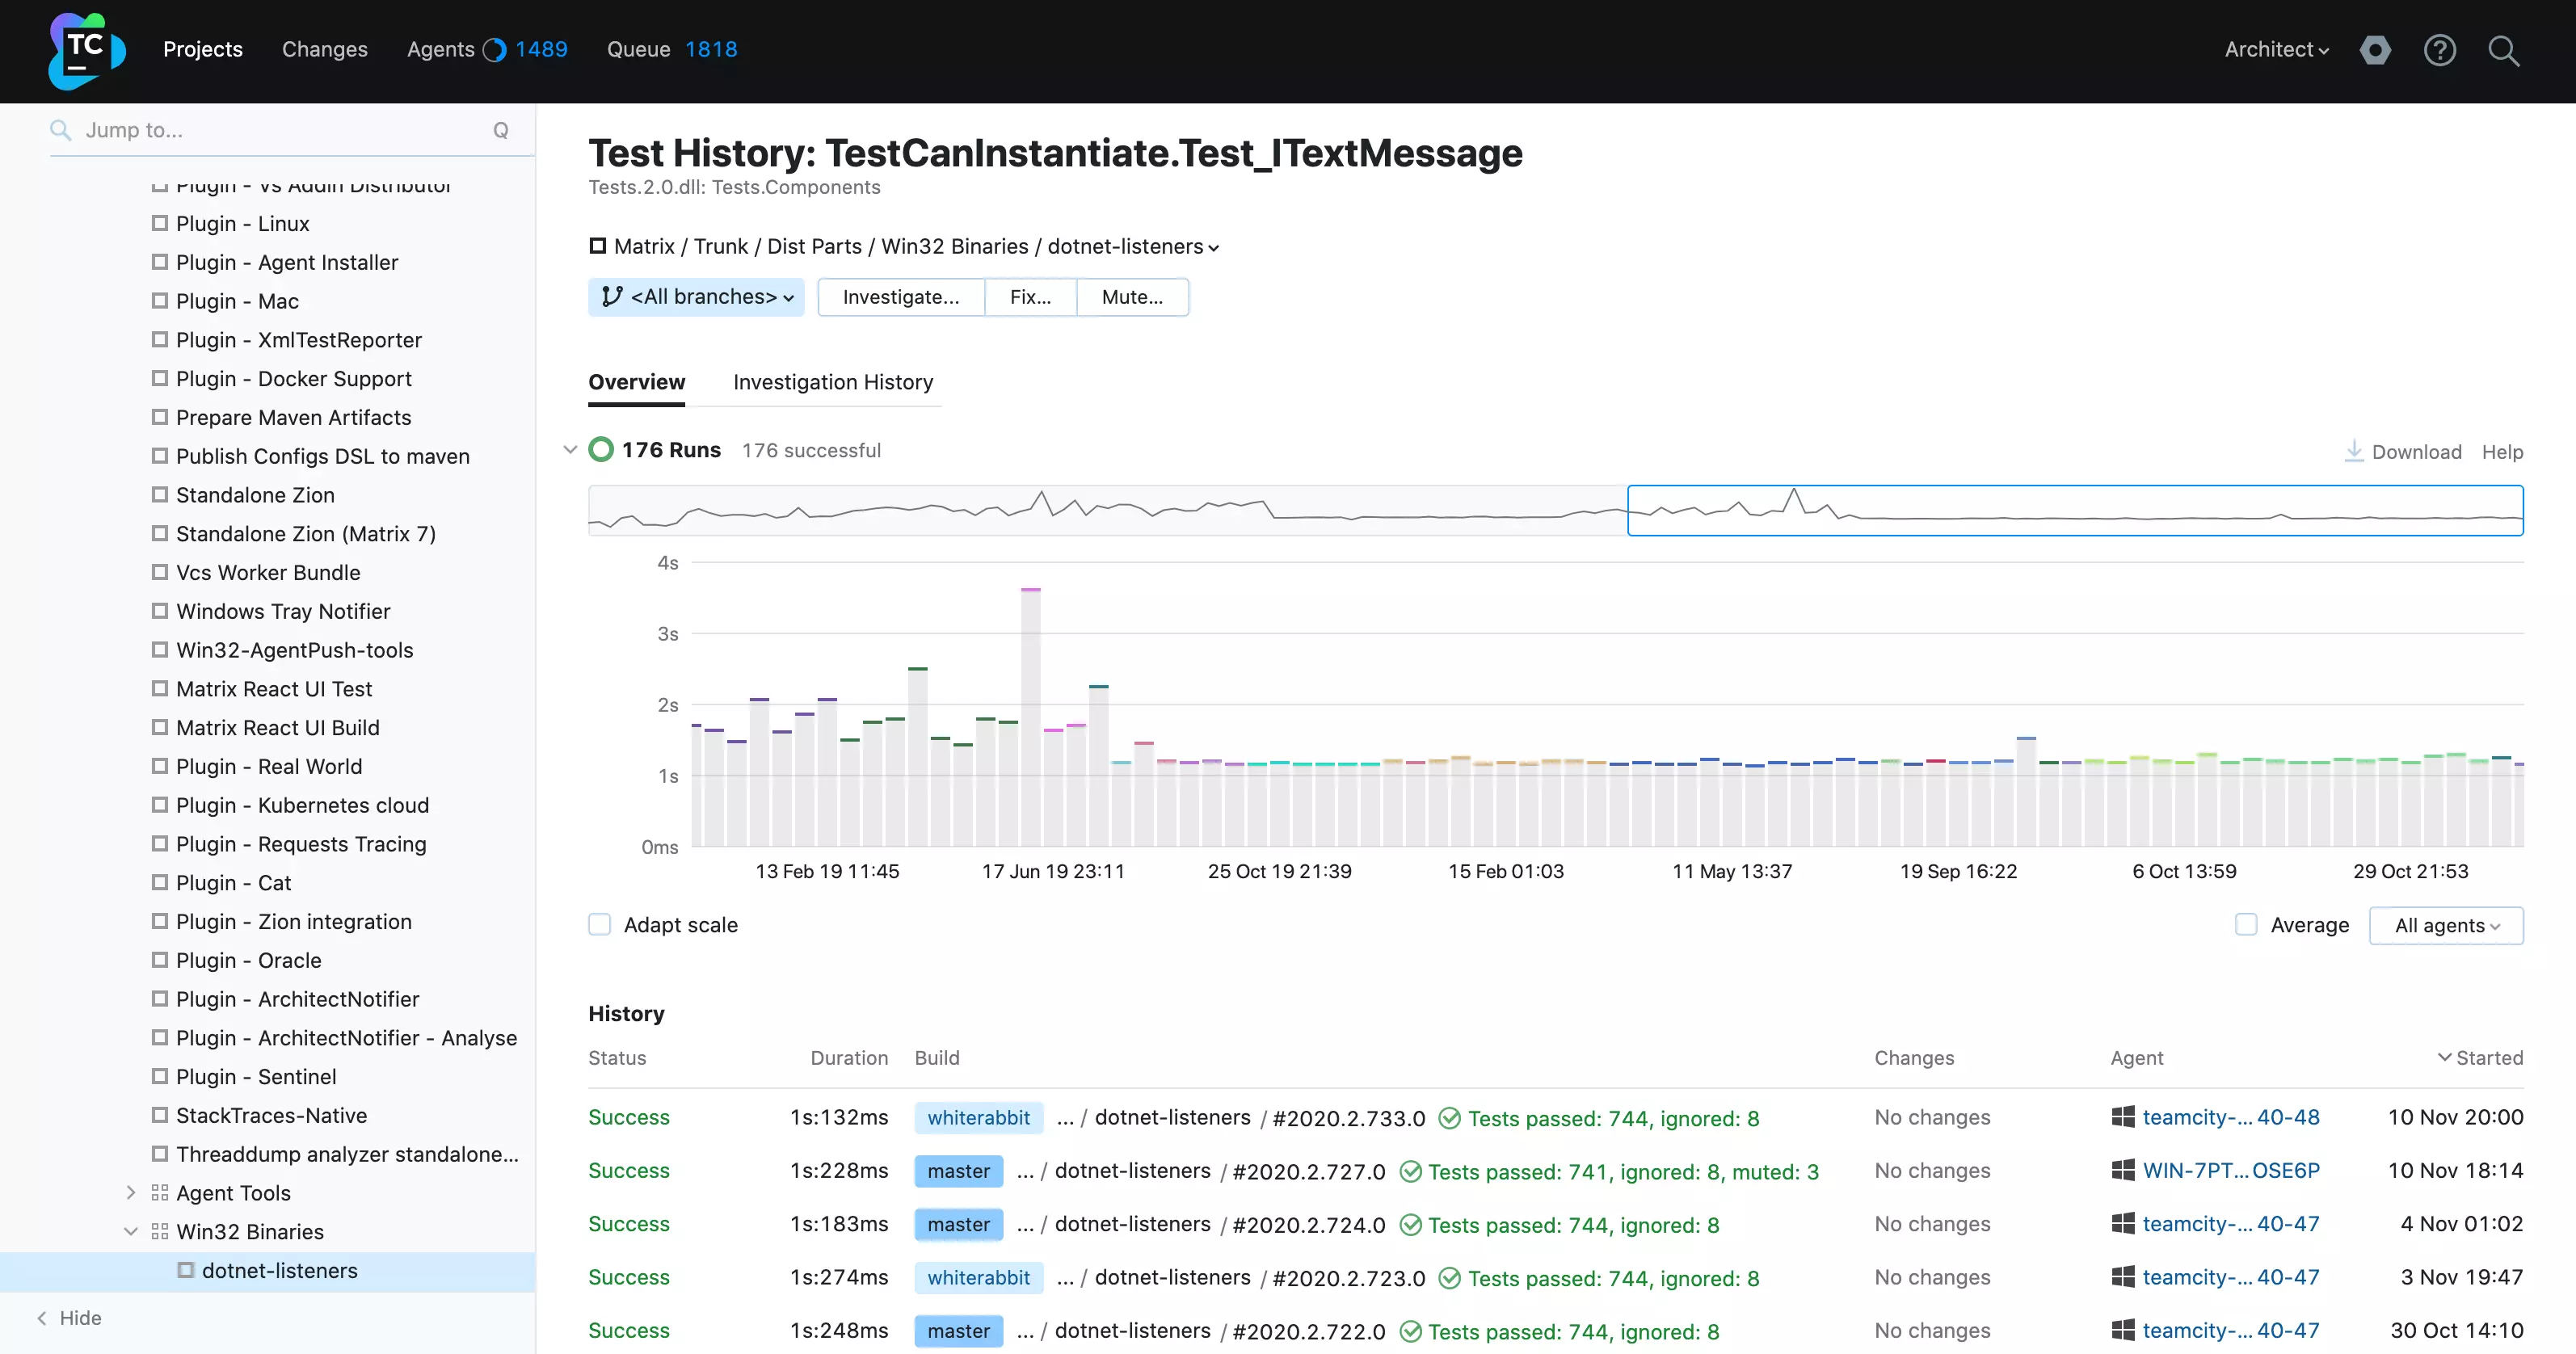Click the highlighted range in overview timeline
Viewport: 2576px width, 1354px height.
click(x=2074, y=510)
